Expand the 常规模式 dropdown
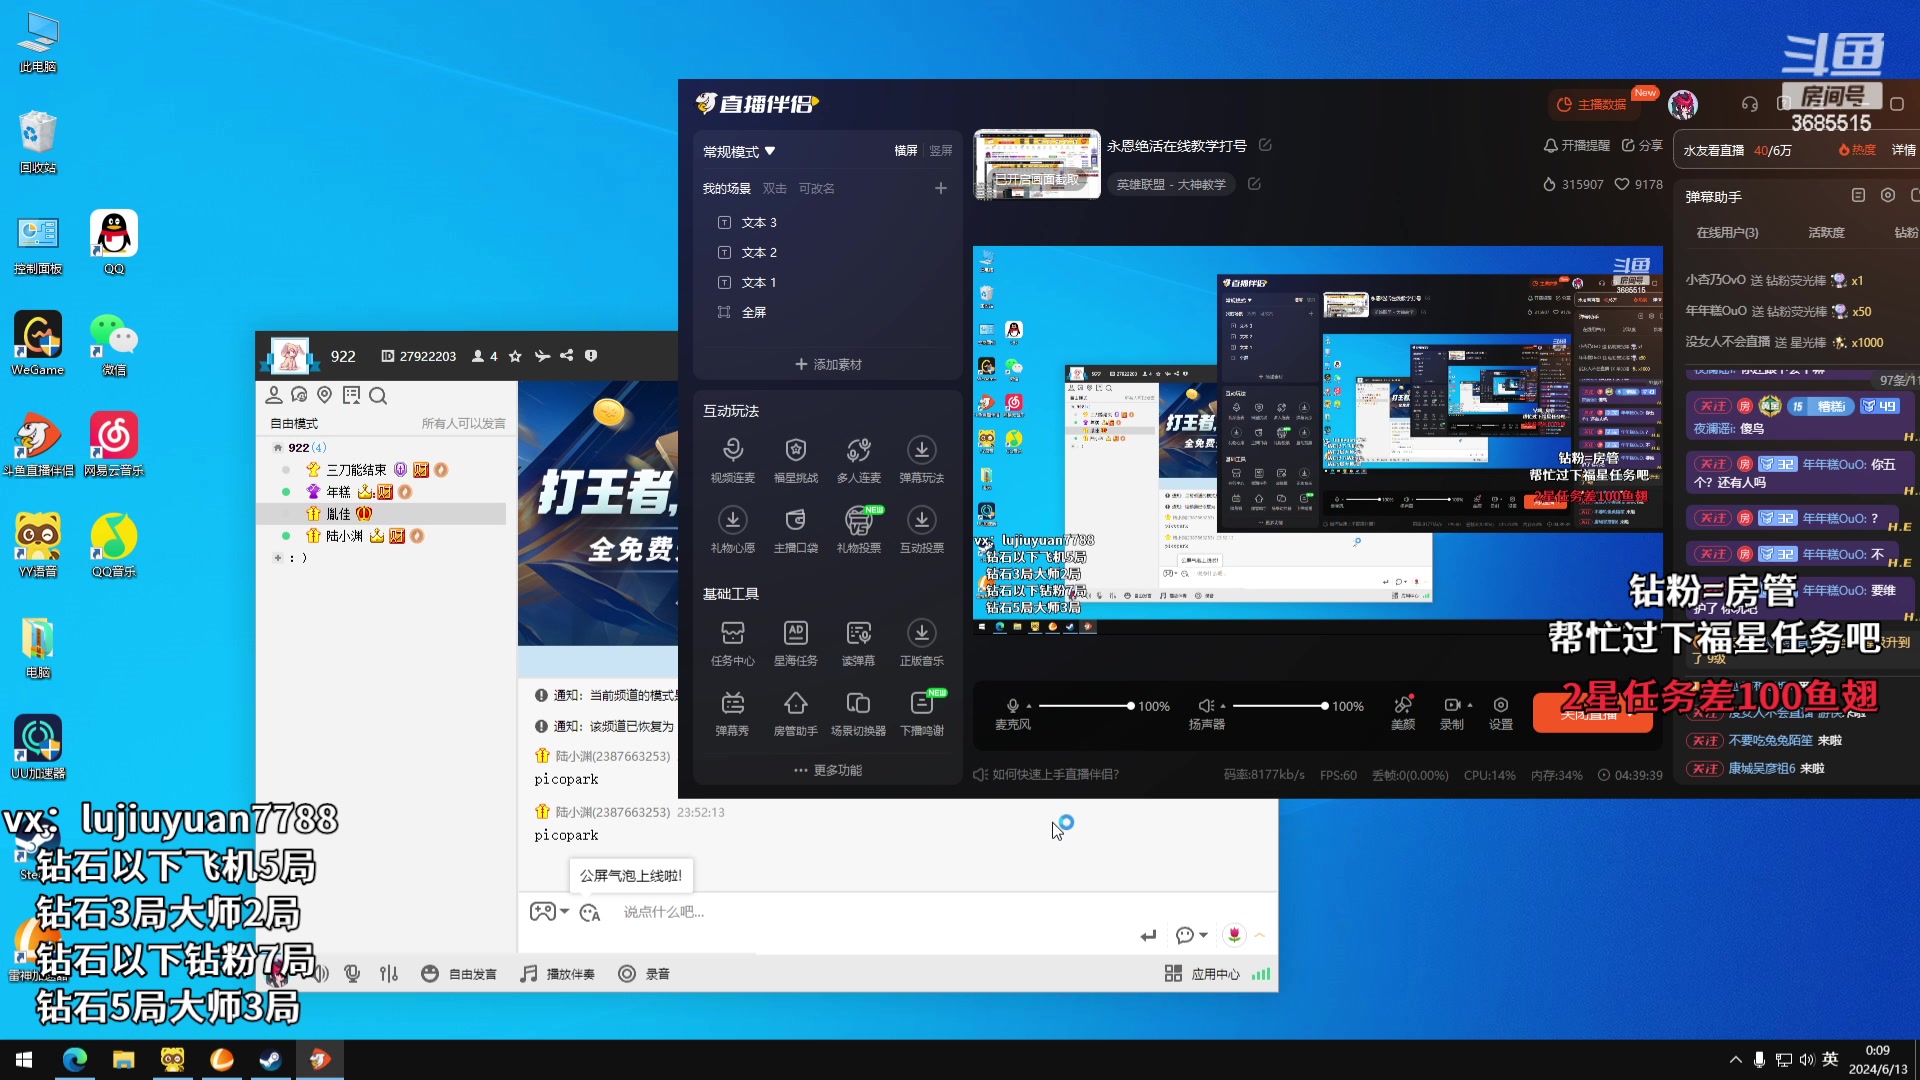This screenshot has width=1920, height=1080. pos(739,152)
